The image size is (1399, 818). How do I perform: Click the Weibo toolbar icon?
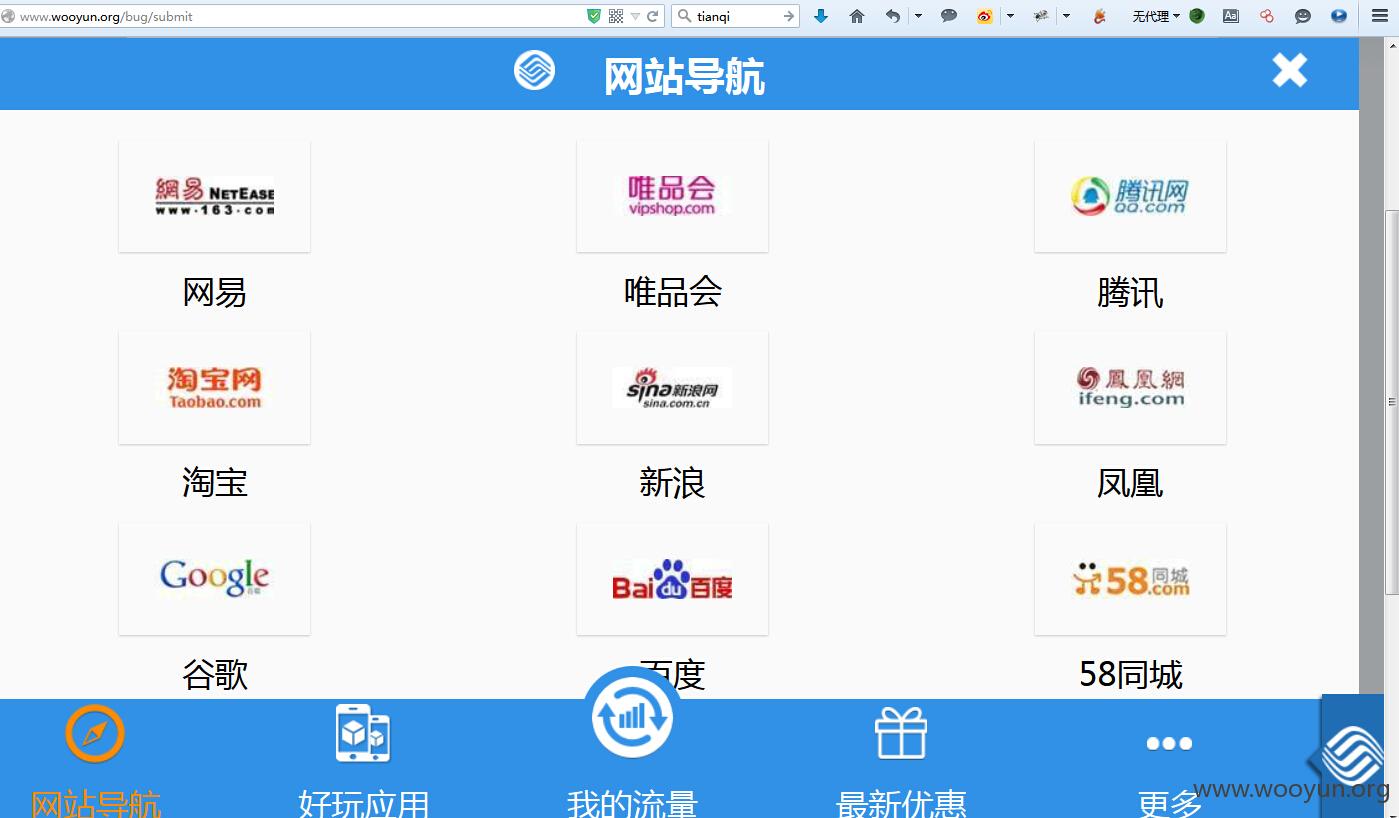coord(985,16)
